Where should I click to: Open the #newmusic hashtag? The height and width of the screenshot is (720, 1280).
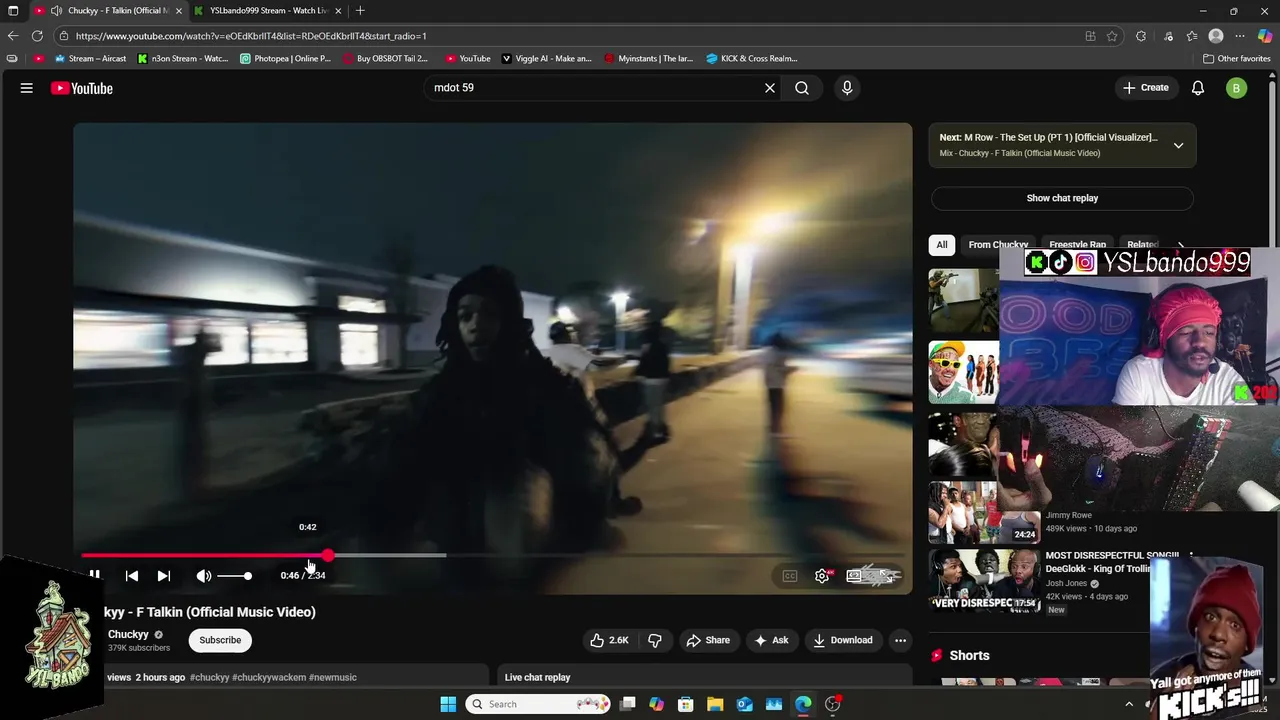click(333, 677)
